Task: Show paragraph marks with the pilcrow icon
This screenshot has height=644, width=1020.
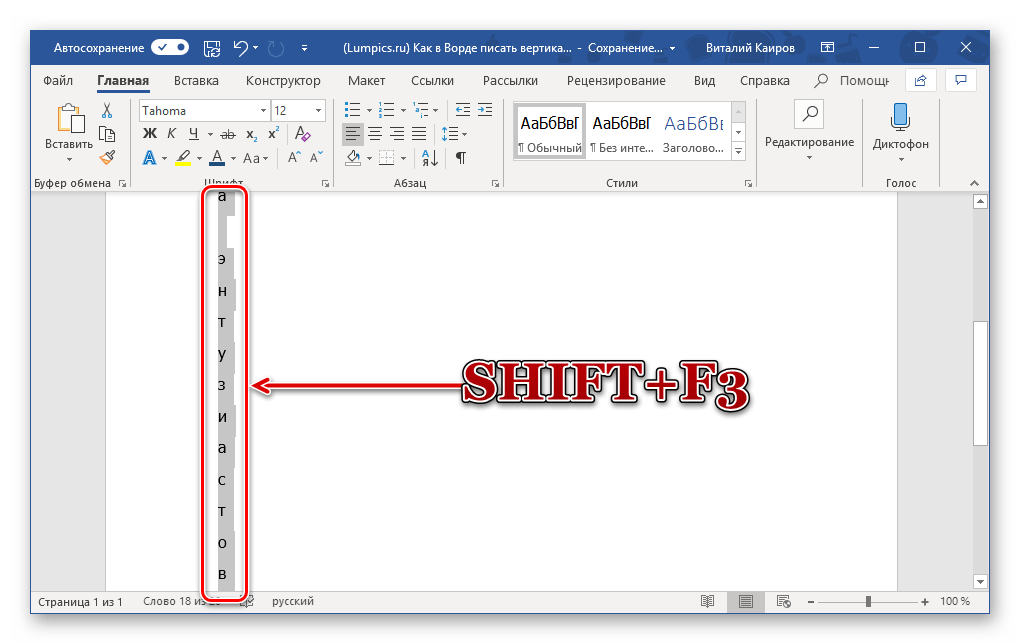Action: [x=460, y=157]
